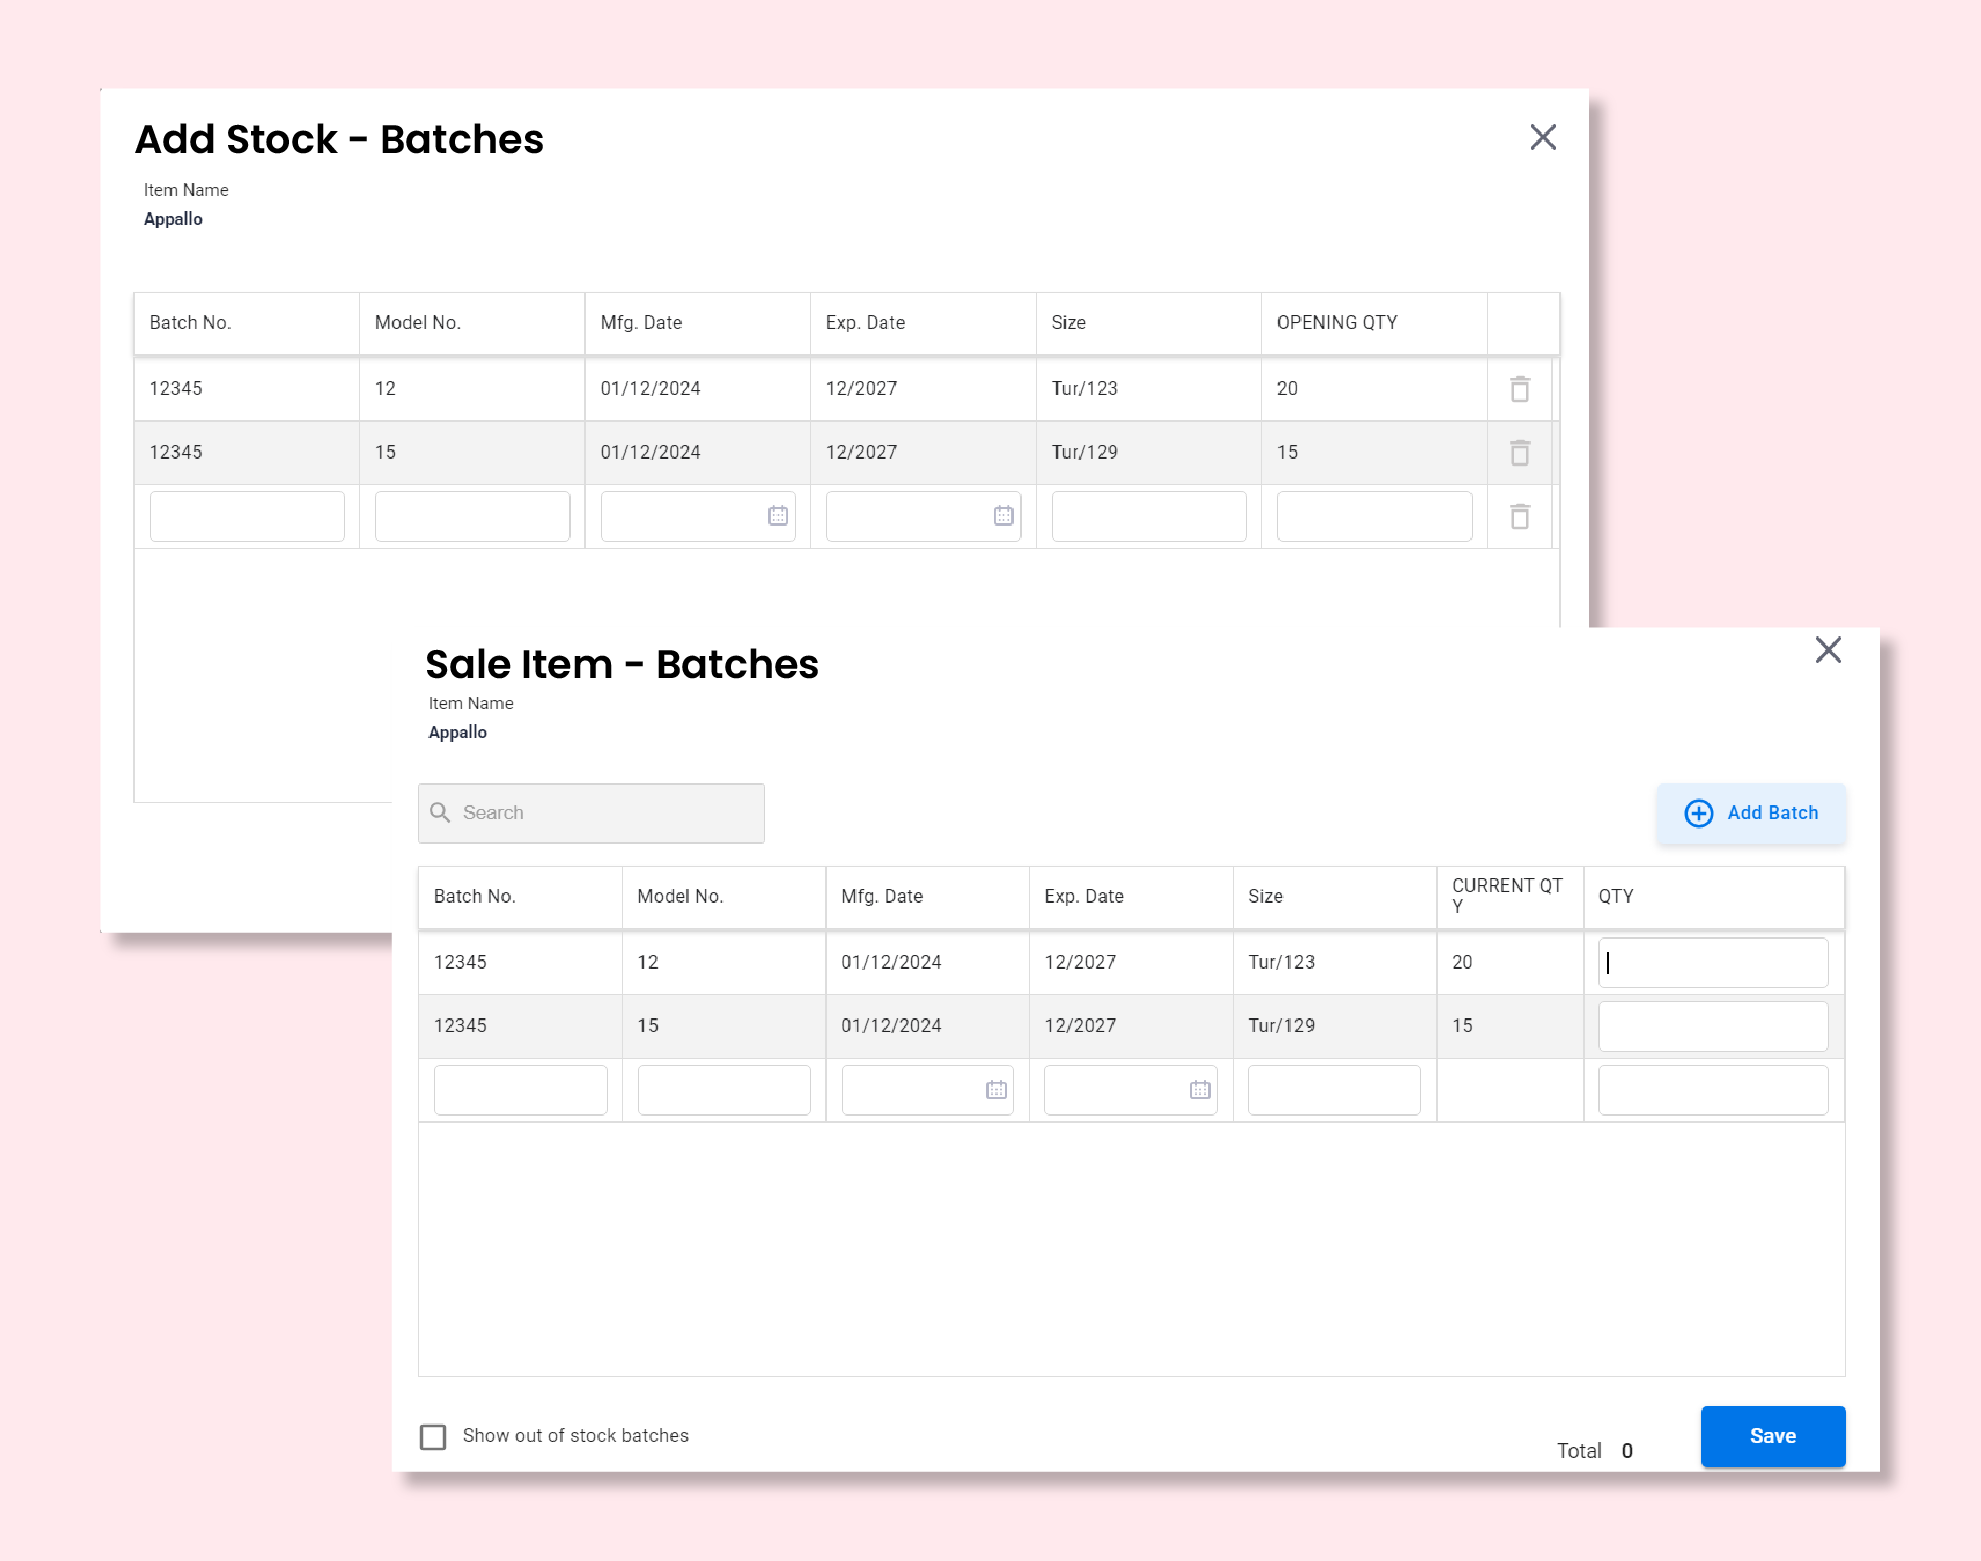1981x1561 pixels.
Task: Delete first batch row with size Tur/123
Action: (1519, 389)
